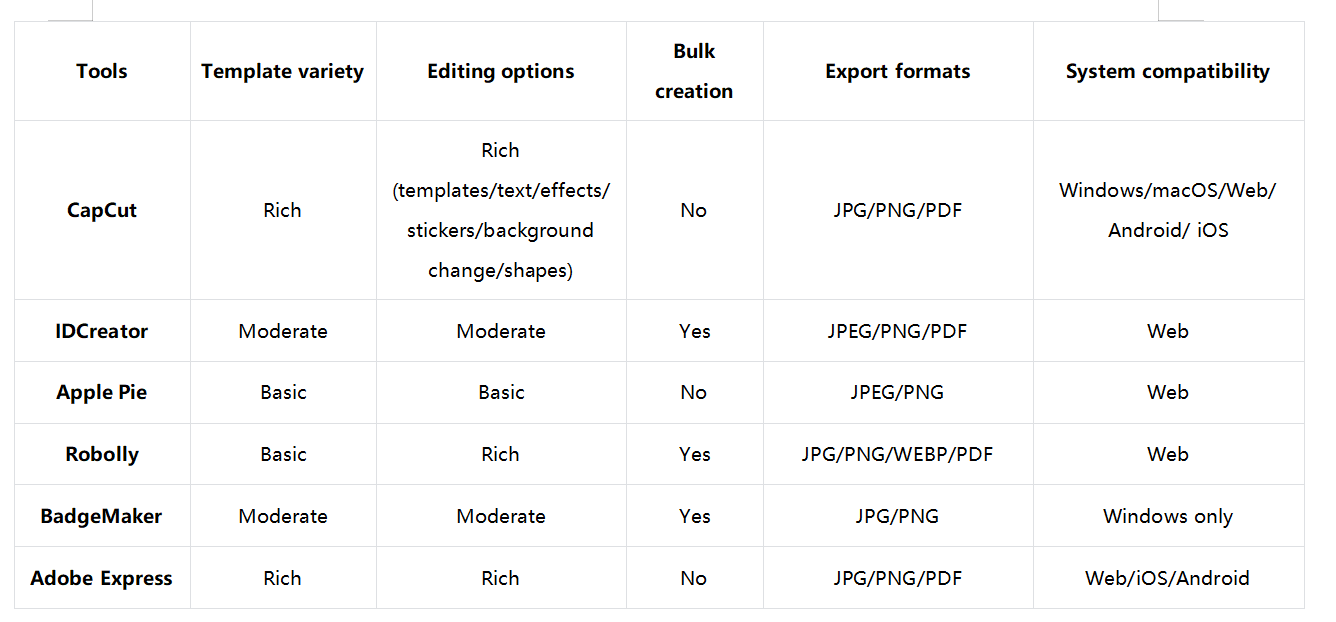Click the JPEG/PNG/PDF cell for IDCreator

coord(898,331)
